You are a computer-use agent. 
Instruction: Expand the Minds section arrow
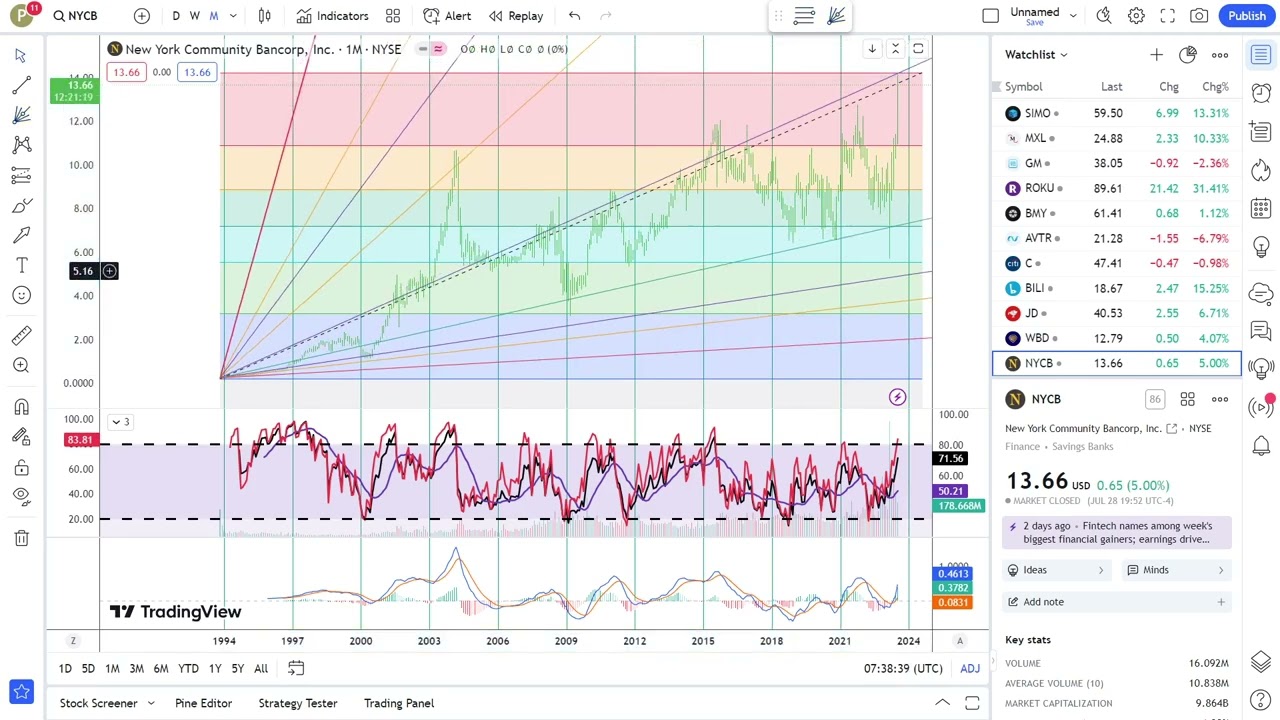point(1220,570)
